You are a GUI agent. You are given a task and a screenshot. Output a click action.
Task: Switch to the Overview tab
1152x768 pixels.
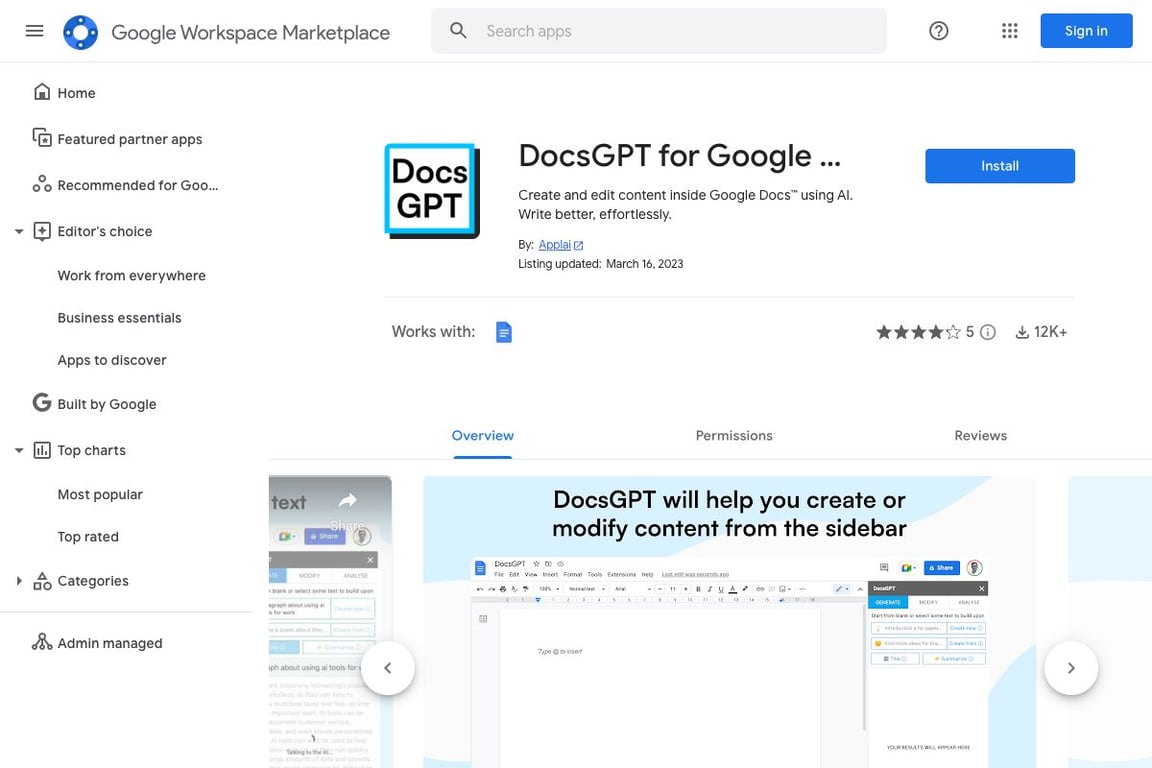(482, 436)
